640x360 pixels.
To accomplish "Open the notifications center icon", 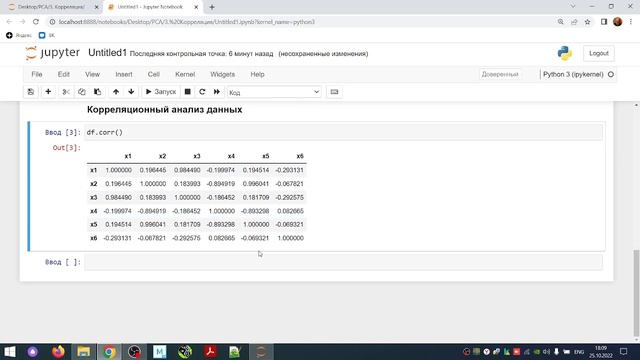I will (624, 352).
